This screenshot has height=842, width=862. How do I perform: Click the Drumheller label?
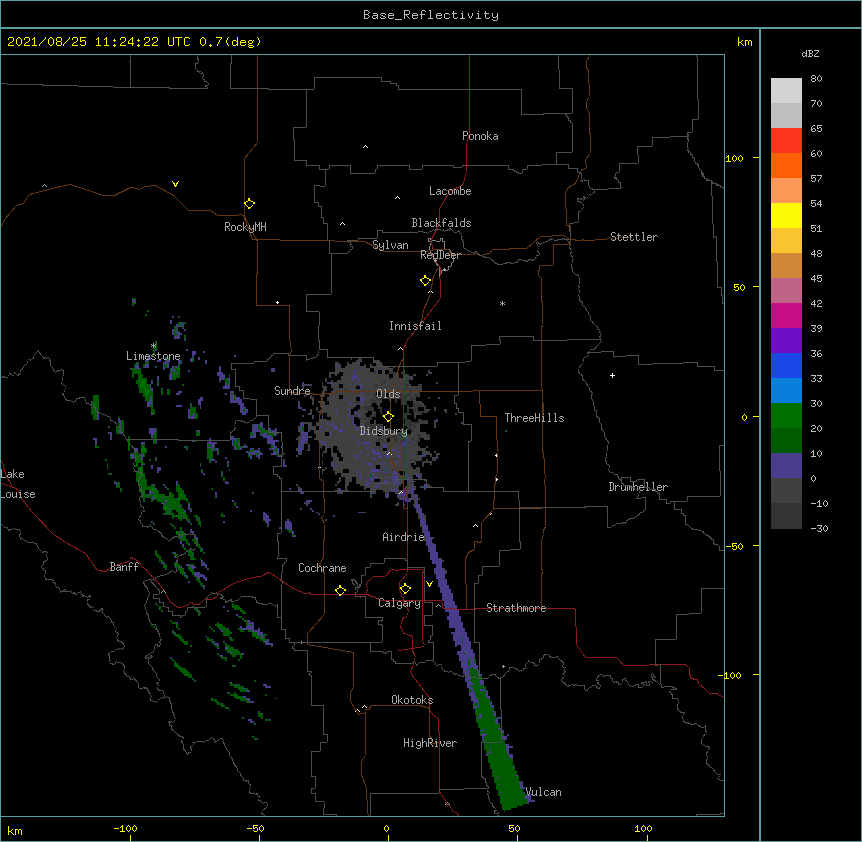(638, 487)
